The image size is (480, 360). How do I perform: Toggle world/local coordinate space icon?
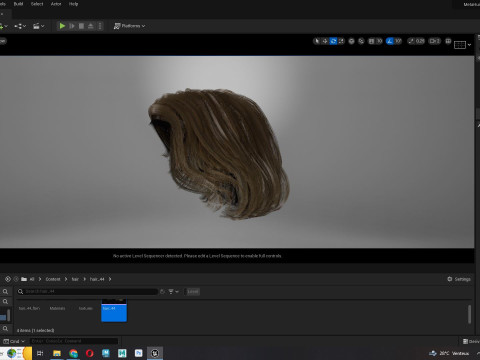(351, 41)
